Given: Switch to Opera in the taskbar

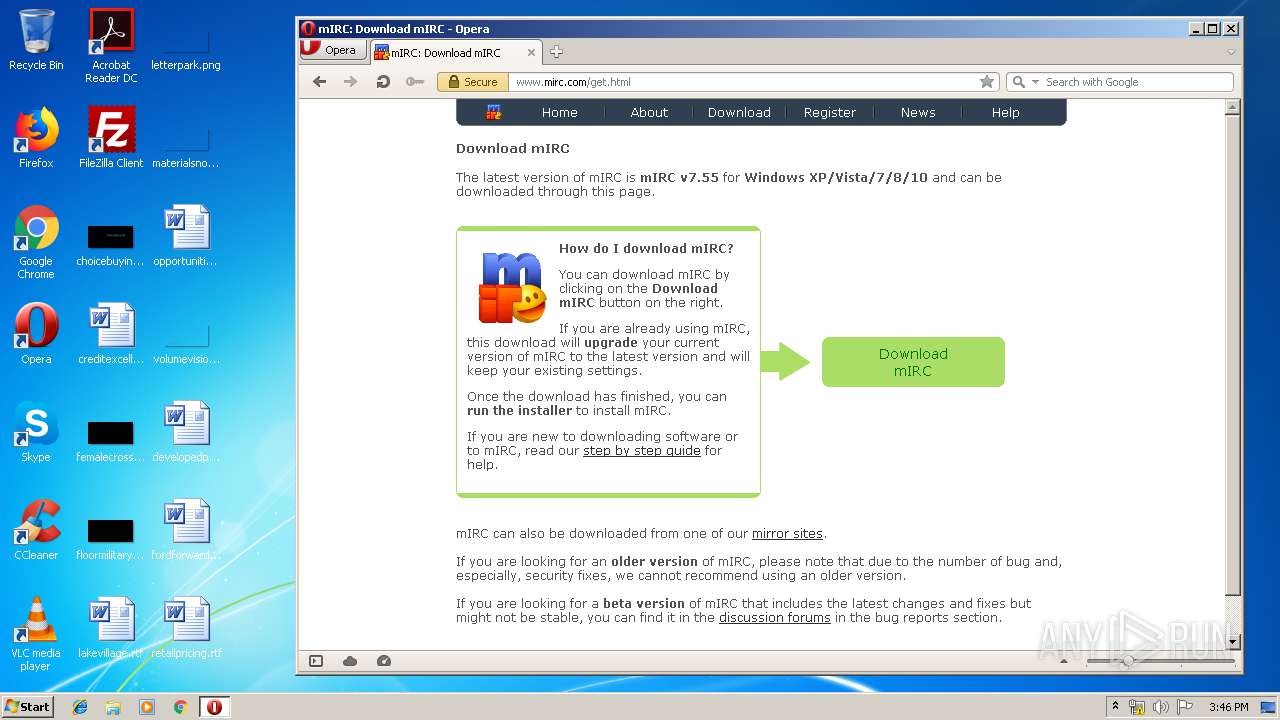Looking at the screenshot, I should click(214, 707).
